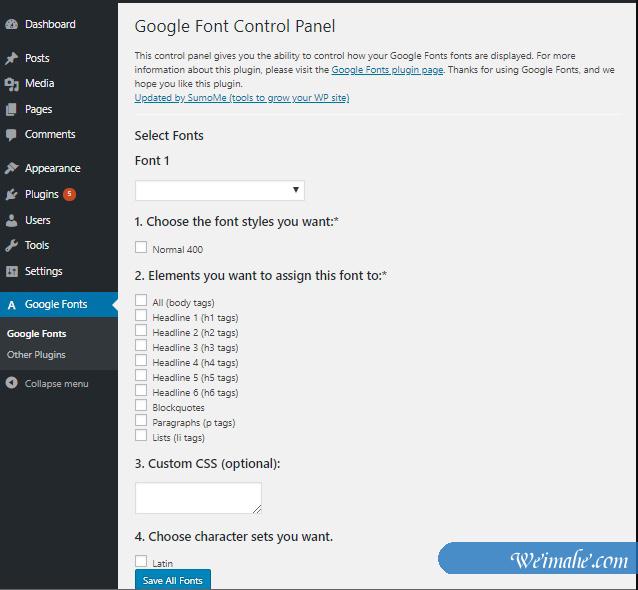Click the Dashboard icon in sidebar
Screen dimensions: 638x590
coord(11,24)
